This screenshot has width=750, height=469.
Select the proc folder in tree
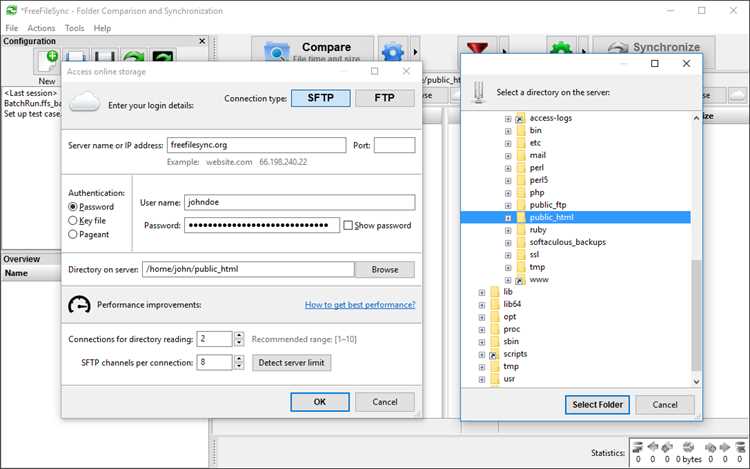coord(511,329)
